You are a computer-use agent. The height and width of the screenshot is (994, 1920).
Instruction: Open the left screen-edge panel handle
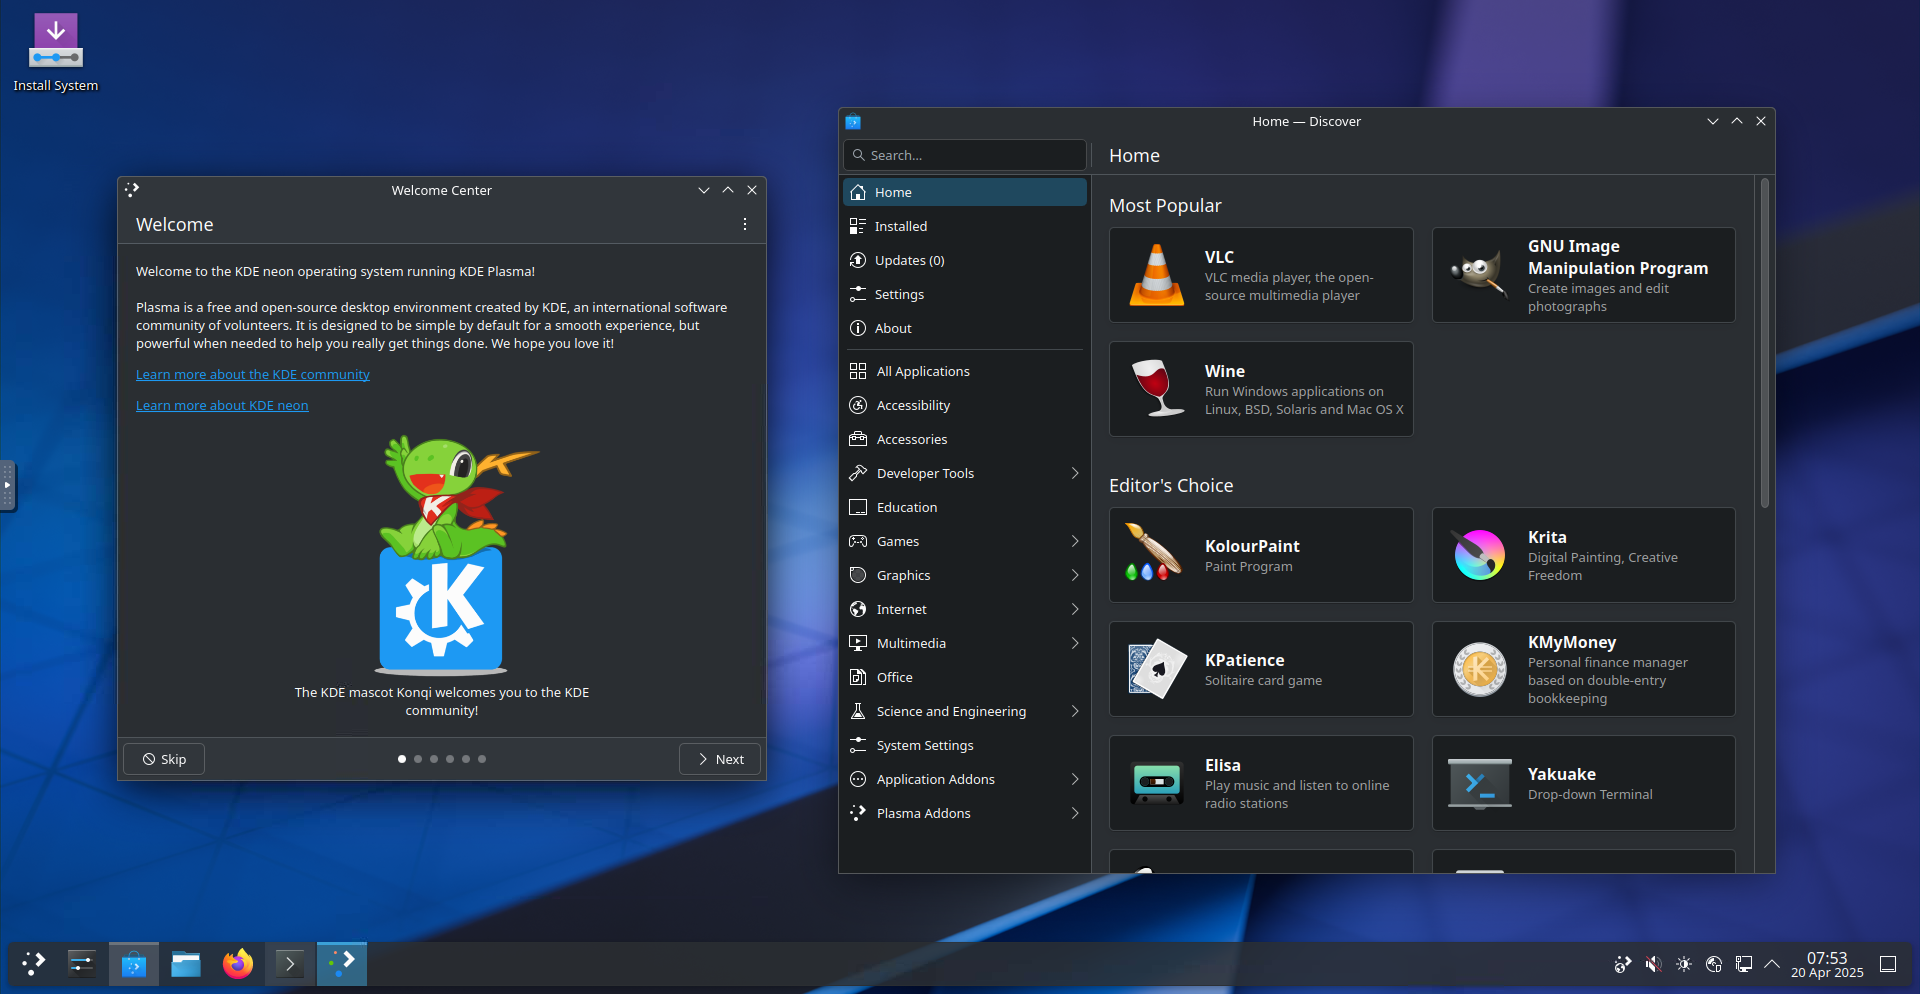coord(7,485)
